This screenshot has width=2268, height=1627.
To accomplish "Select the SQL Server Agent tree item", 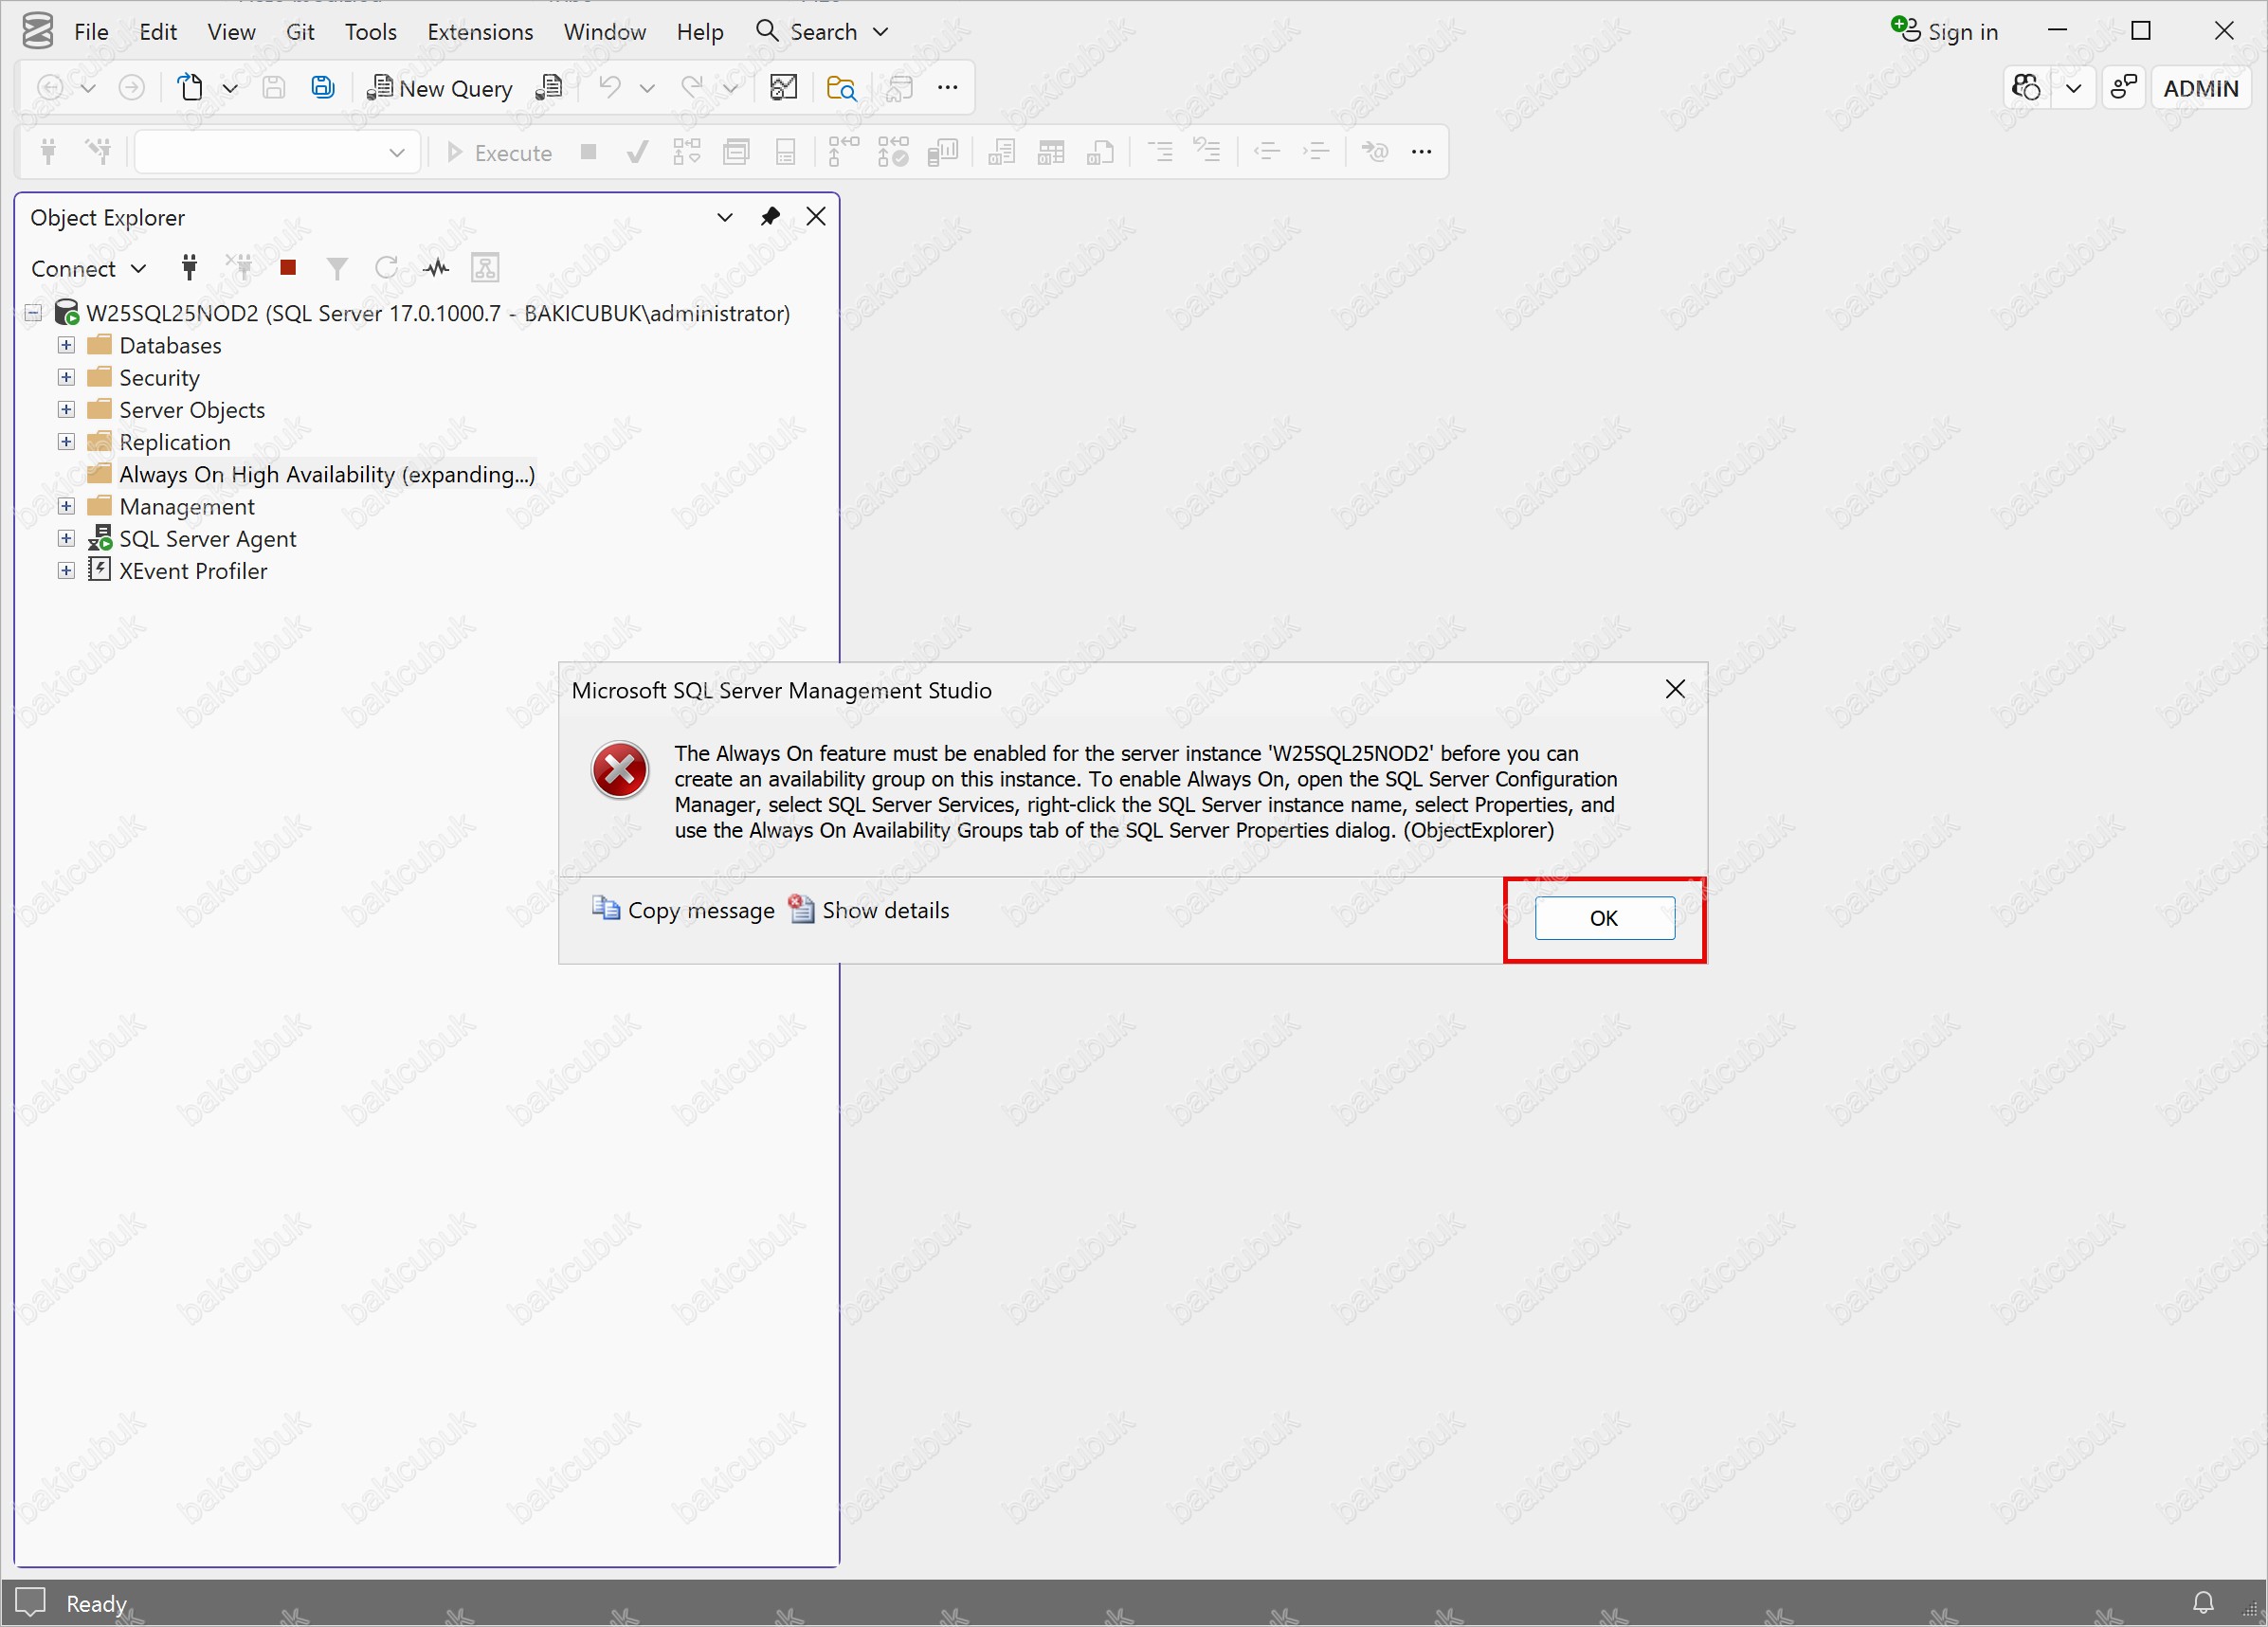I will point(207,539).
